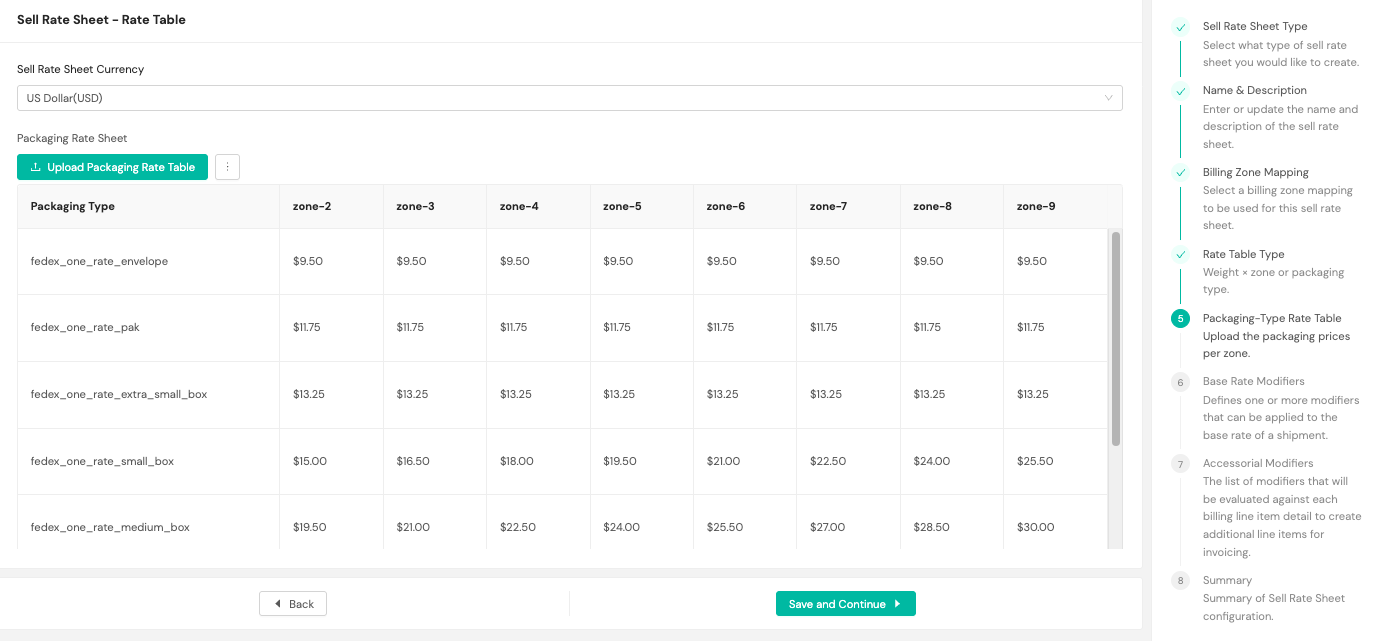Click the Rate Table Type checkmark icon
Screen dimensions: 1381x641
(x=1180, y=255)
